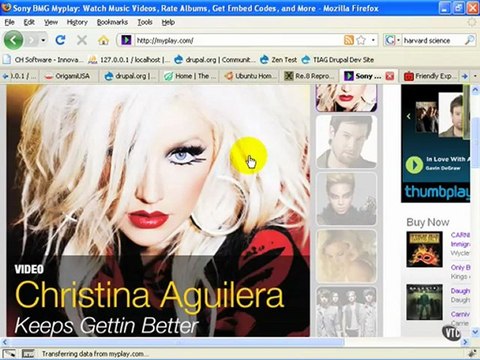
Task: Click the Stop loading X icon
Action: coord(82,40)
